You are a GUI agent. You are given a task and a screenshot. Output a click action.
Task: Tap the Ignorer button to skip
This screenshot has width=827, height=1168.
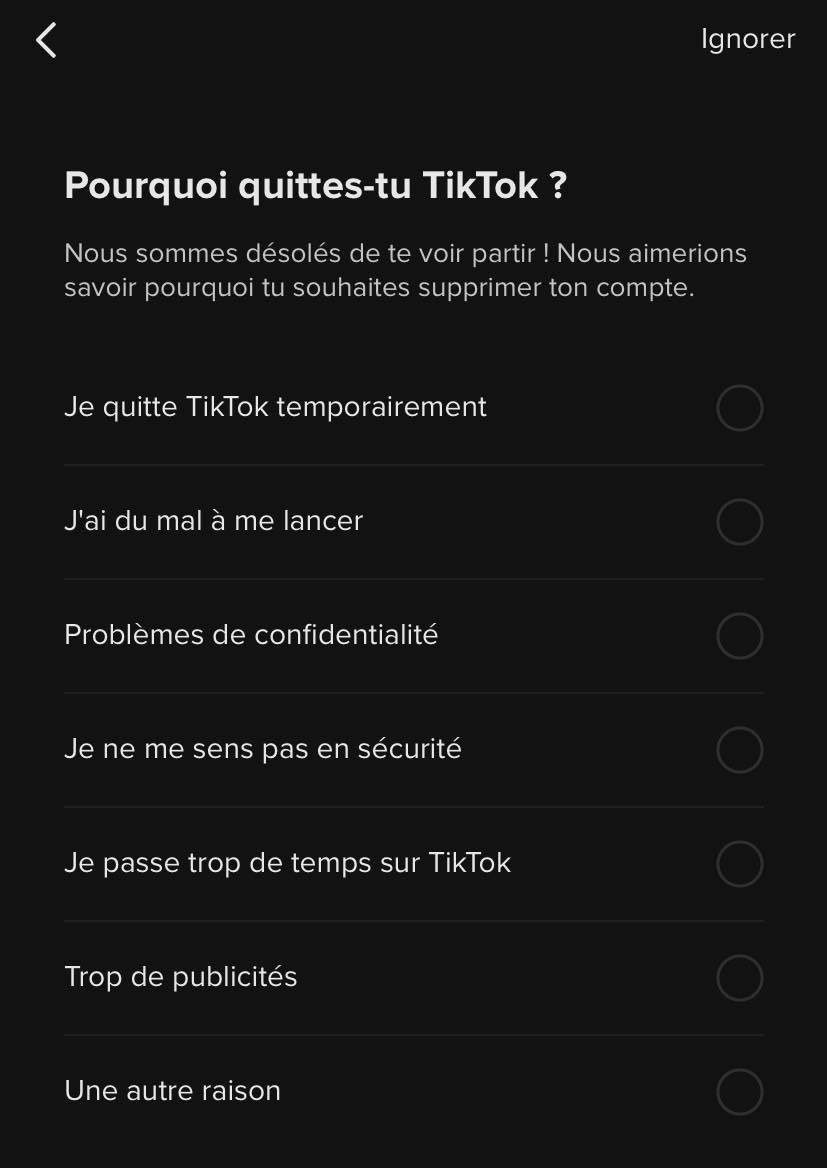point(747,39)
